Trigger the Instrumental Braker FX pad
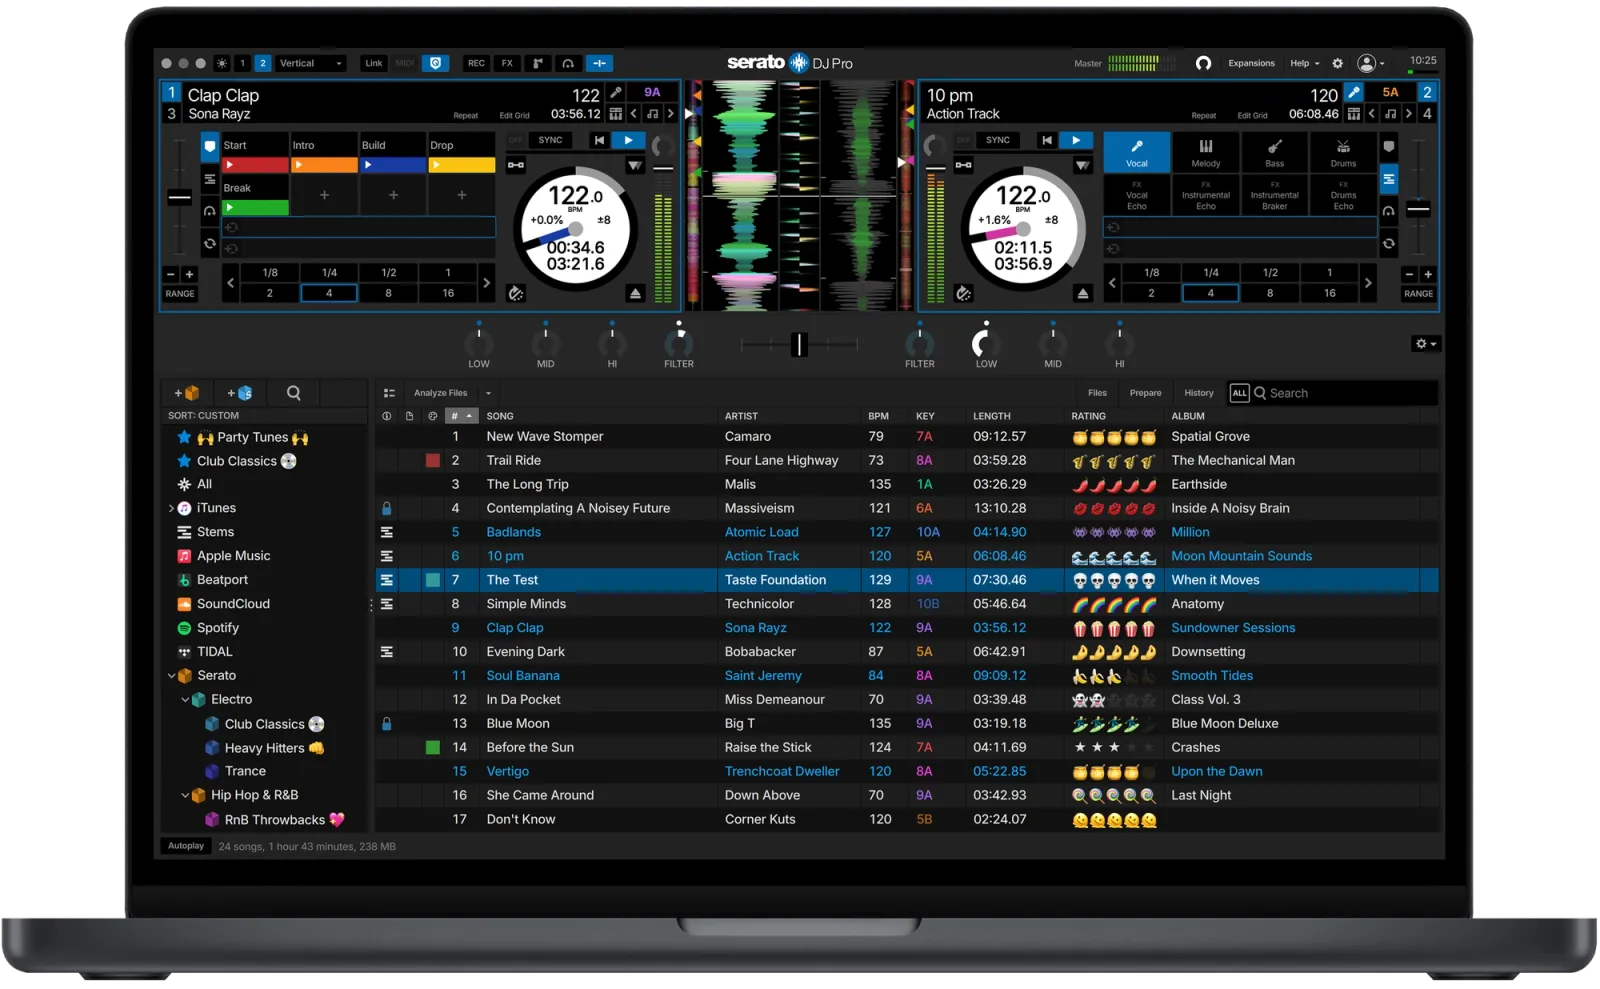The width and height of the screenshot is (1600, 989). (1275, 195)
